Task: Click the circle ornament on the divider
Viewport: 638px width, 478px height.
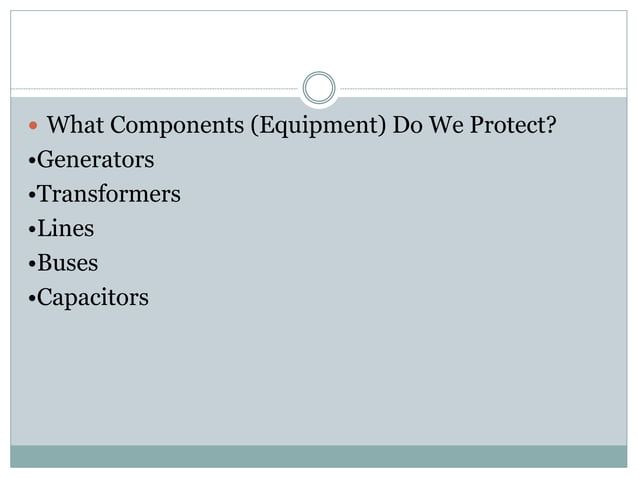Action: click(319, 87)
